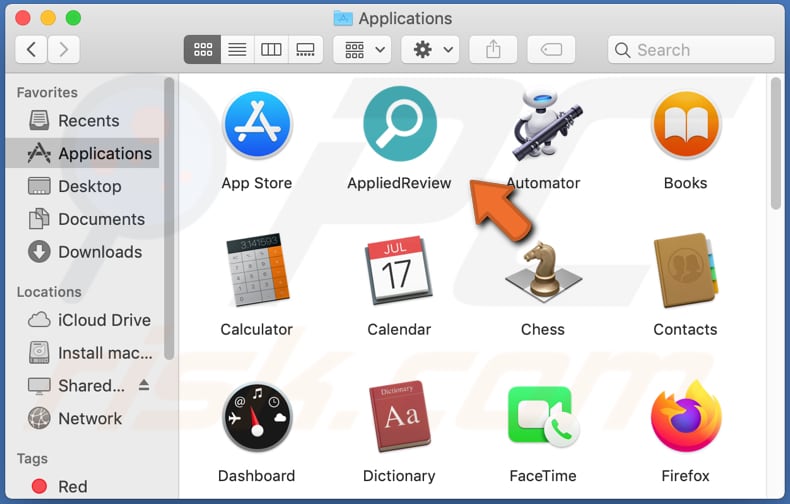
Task: Switch to gallery view
Action: point(305,49)
